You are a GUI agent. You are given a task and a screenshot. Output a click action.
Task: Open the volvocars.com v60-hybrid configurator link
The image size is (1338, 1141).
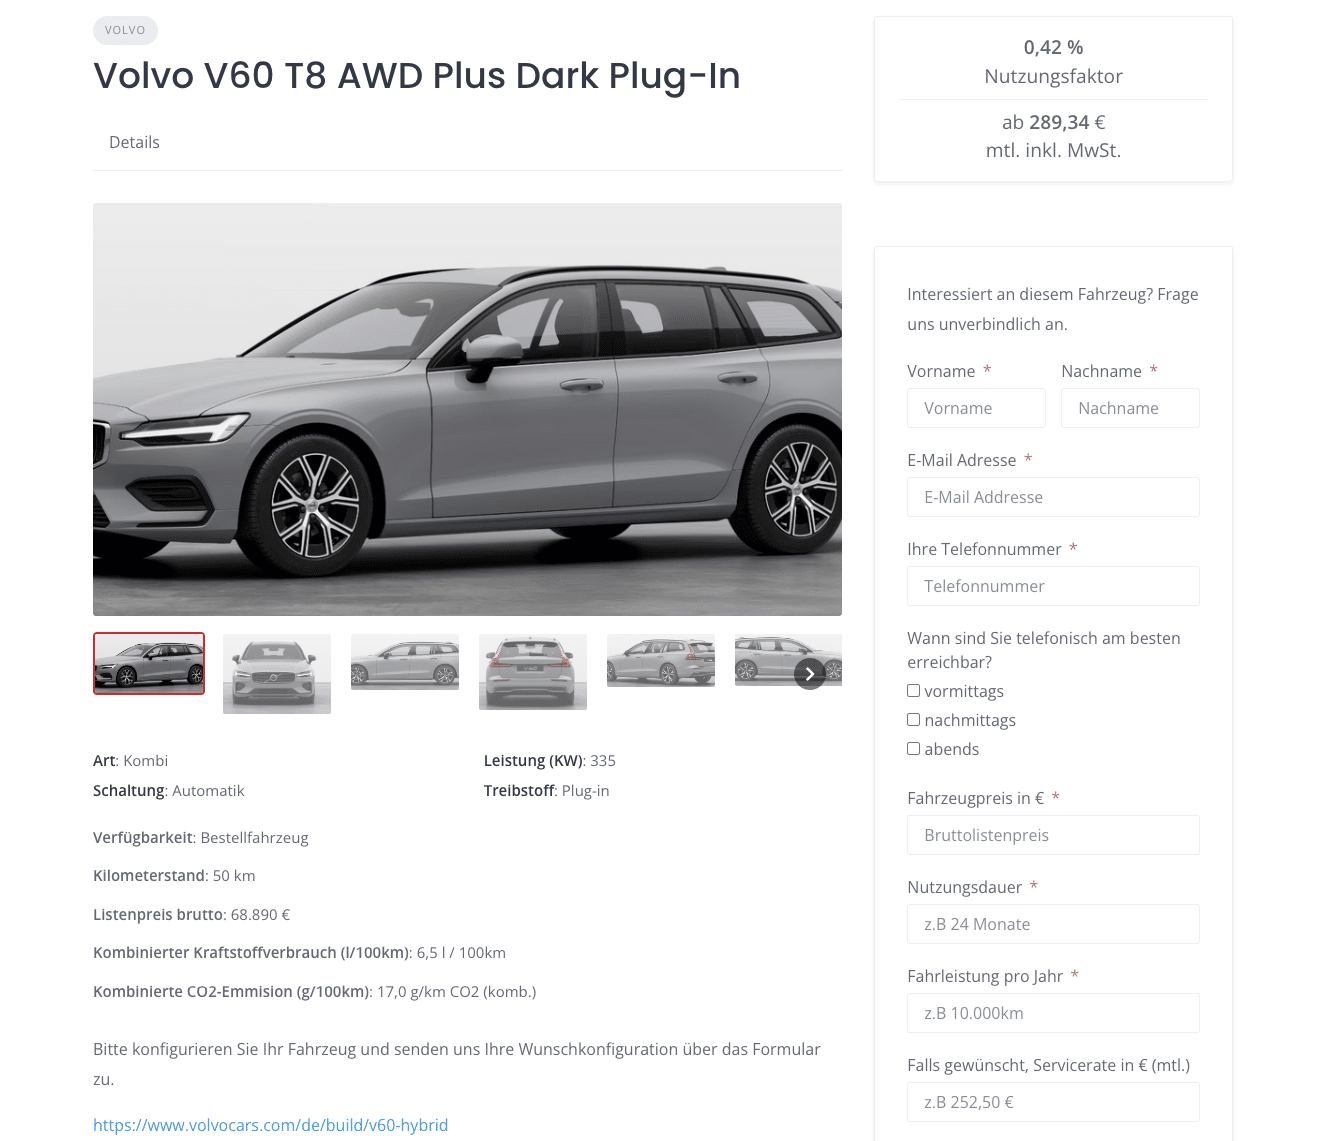click(x=270, y=1125)
